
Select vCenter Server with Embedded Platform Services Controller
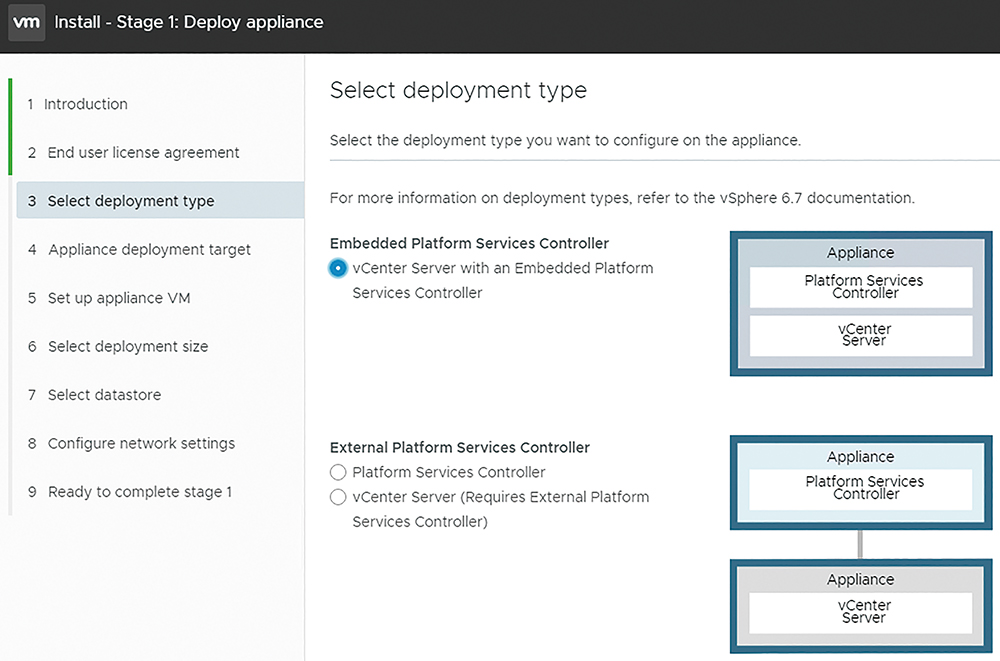pos(338,268)
